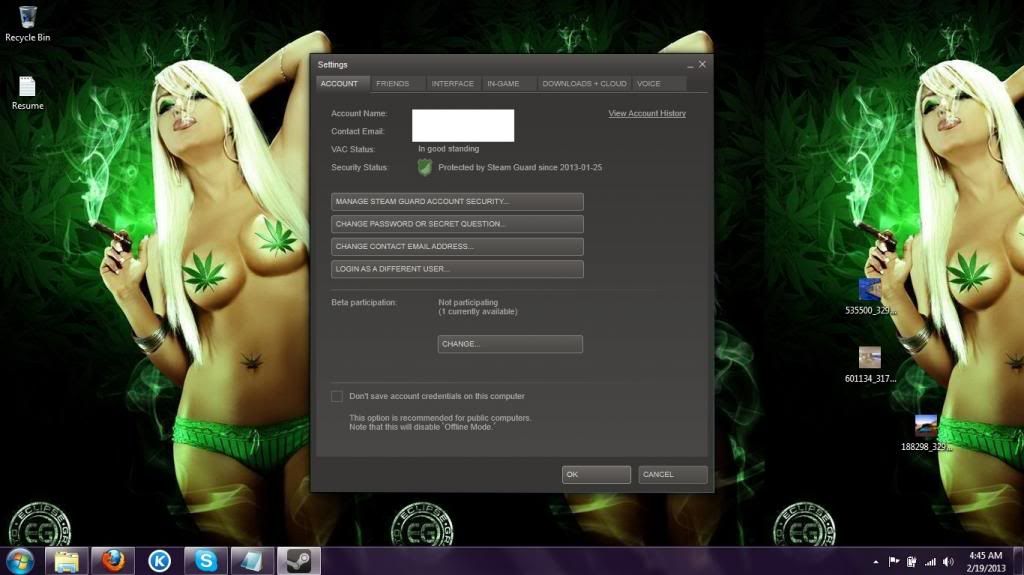1024x575 pixels.
Task: Switch to the Downloads + Cloud tab
Action: (x=584, y=84)
